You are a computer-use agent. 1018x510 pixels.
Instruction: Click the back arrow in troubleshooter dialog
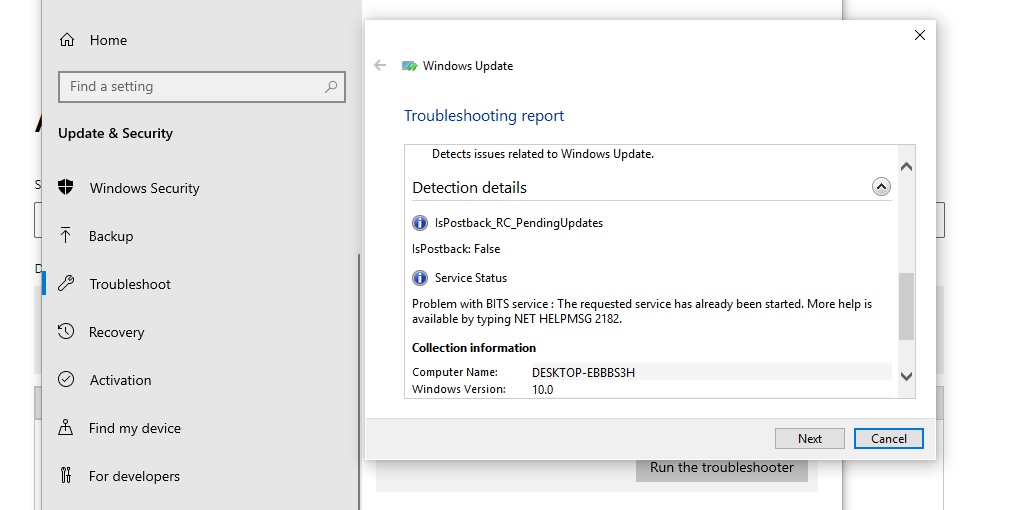380,65
